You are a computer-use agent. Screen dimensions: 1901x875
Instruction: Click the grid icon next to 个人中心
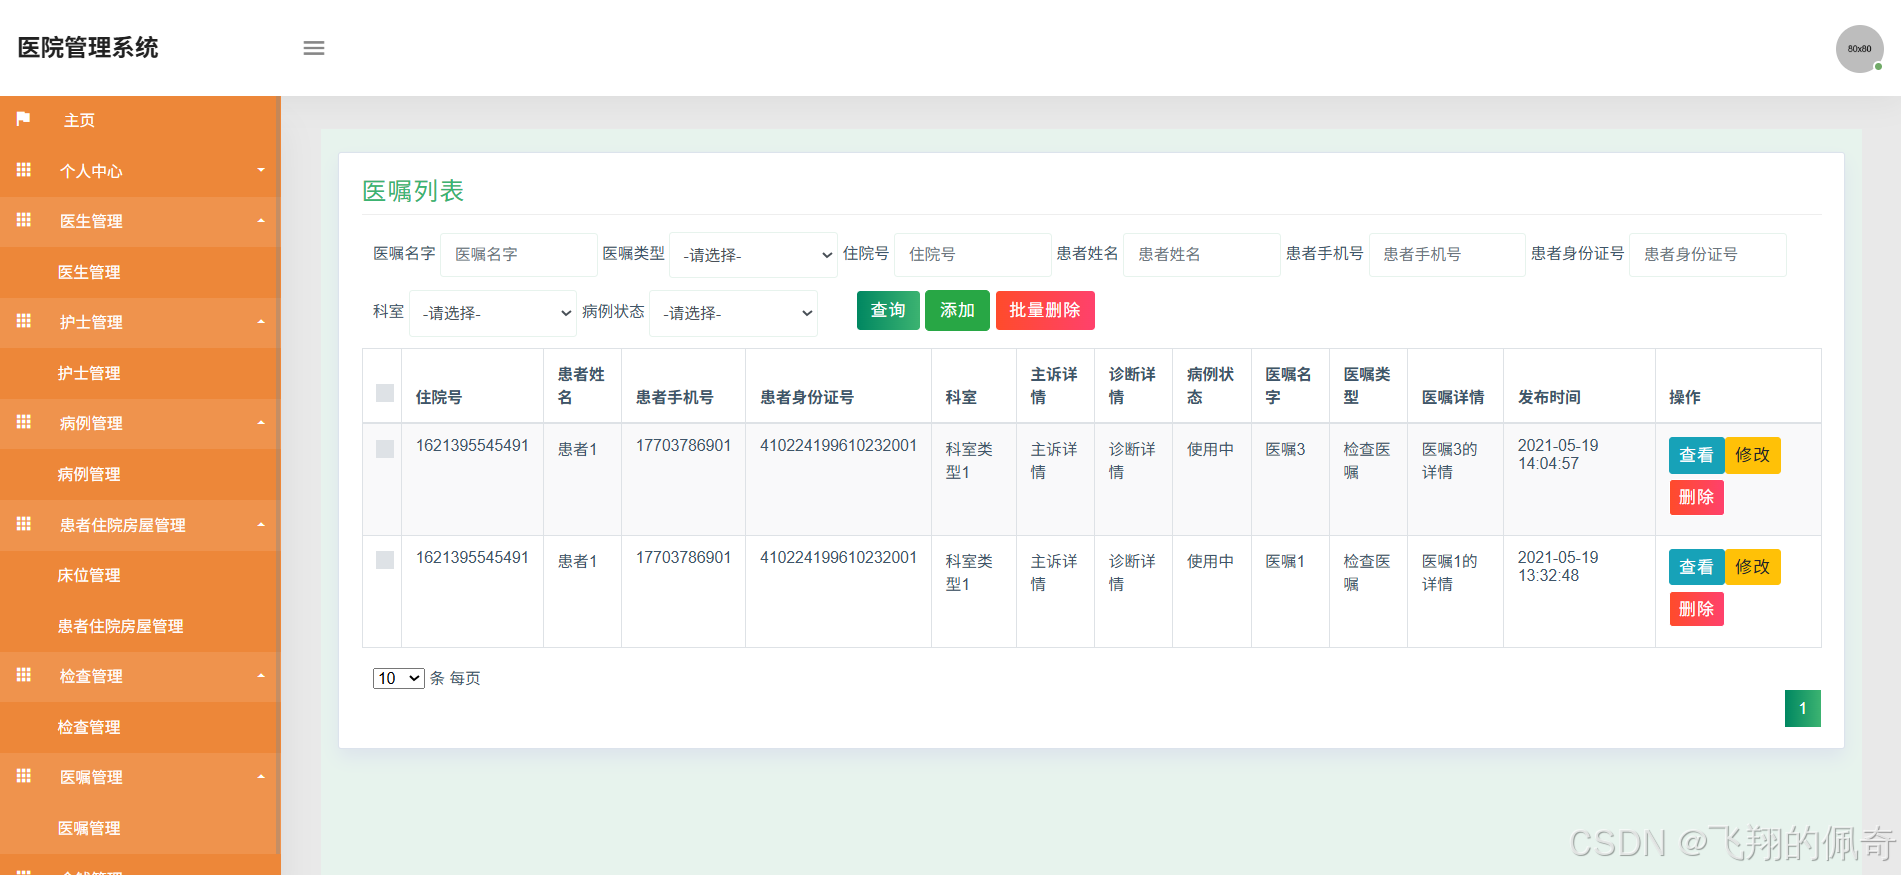[24, 170]
